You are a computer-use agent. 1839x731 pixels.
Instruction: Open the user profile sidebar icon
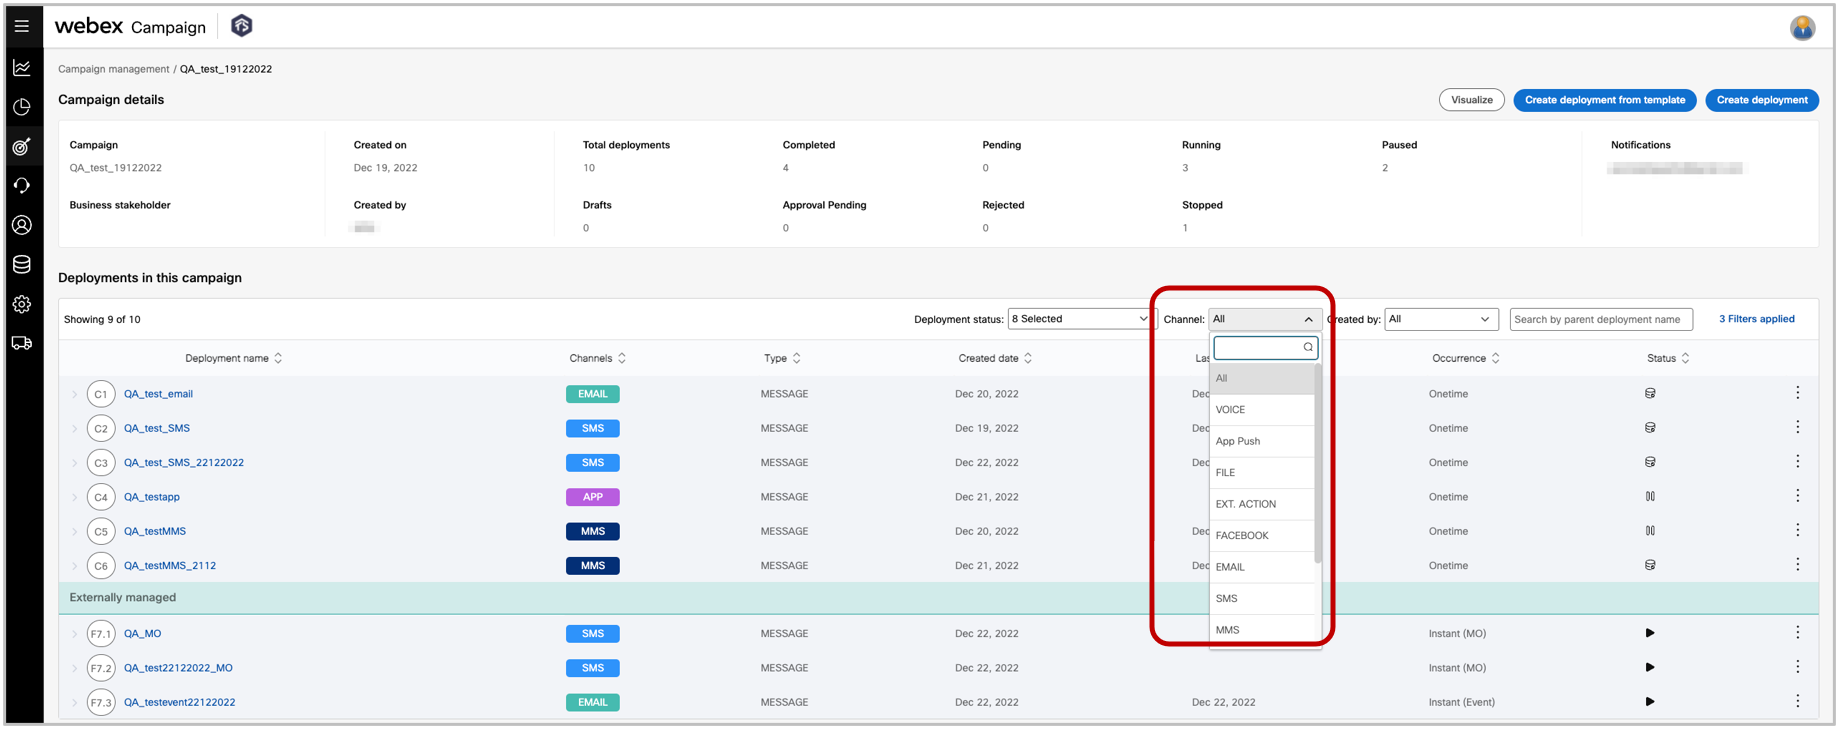pos(22,225)
